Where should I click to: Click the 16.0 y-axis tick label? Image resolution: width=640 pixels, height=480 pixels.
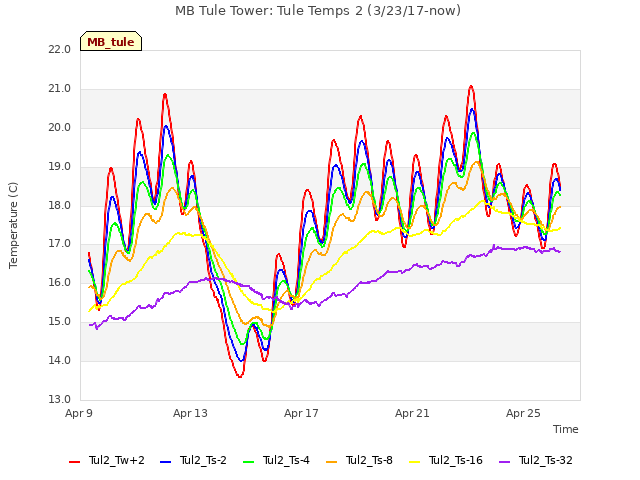point(60,283)
